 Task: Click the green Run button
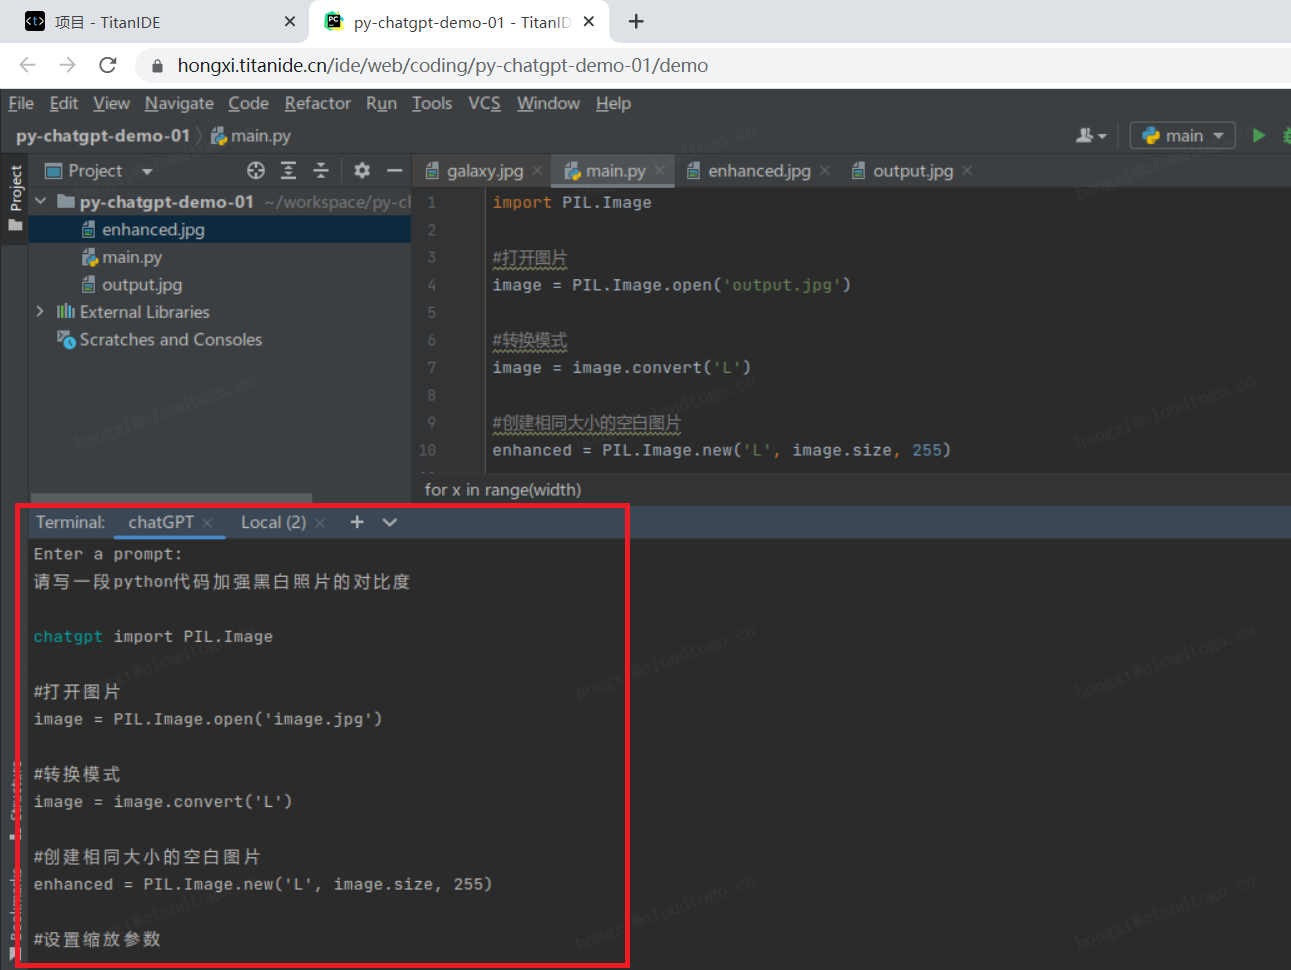(1259, 135)
